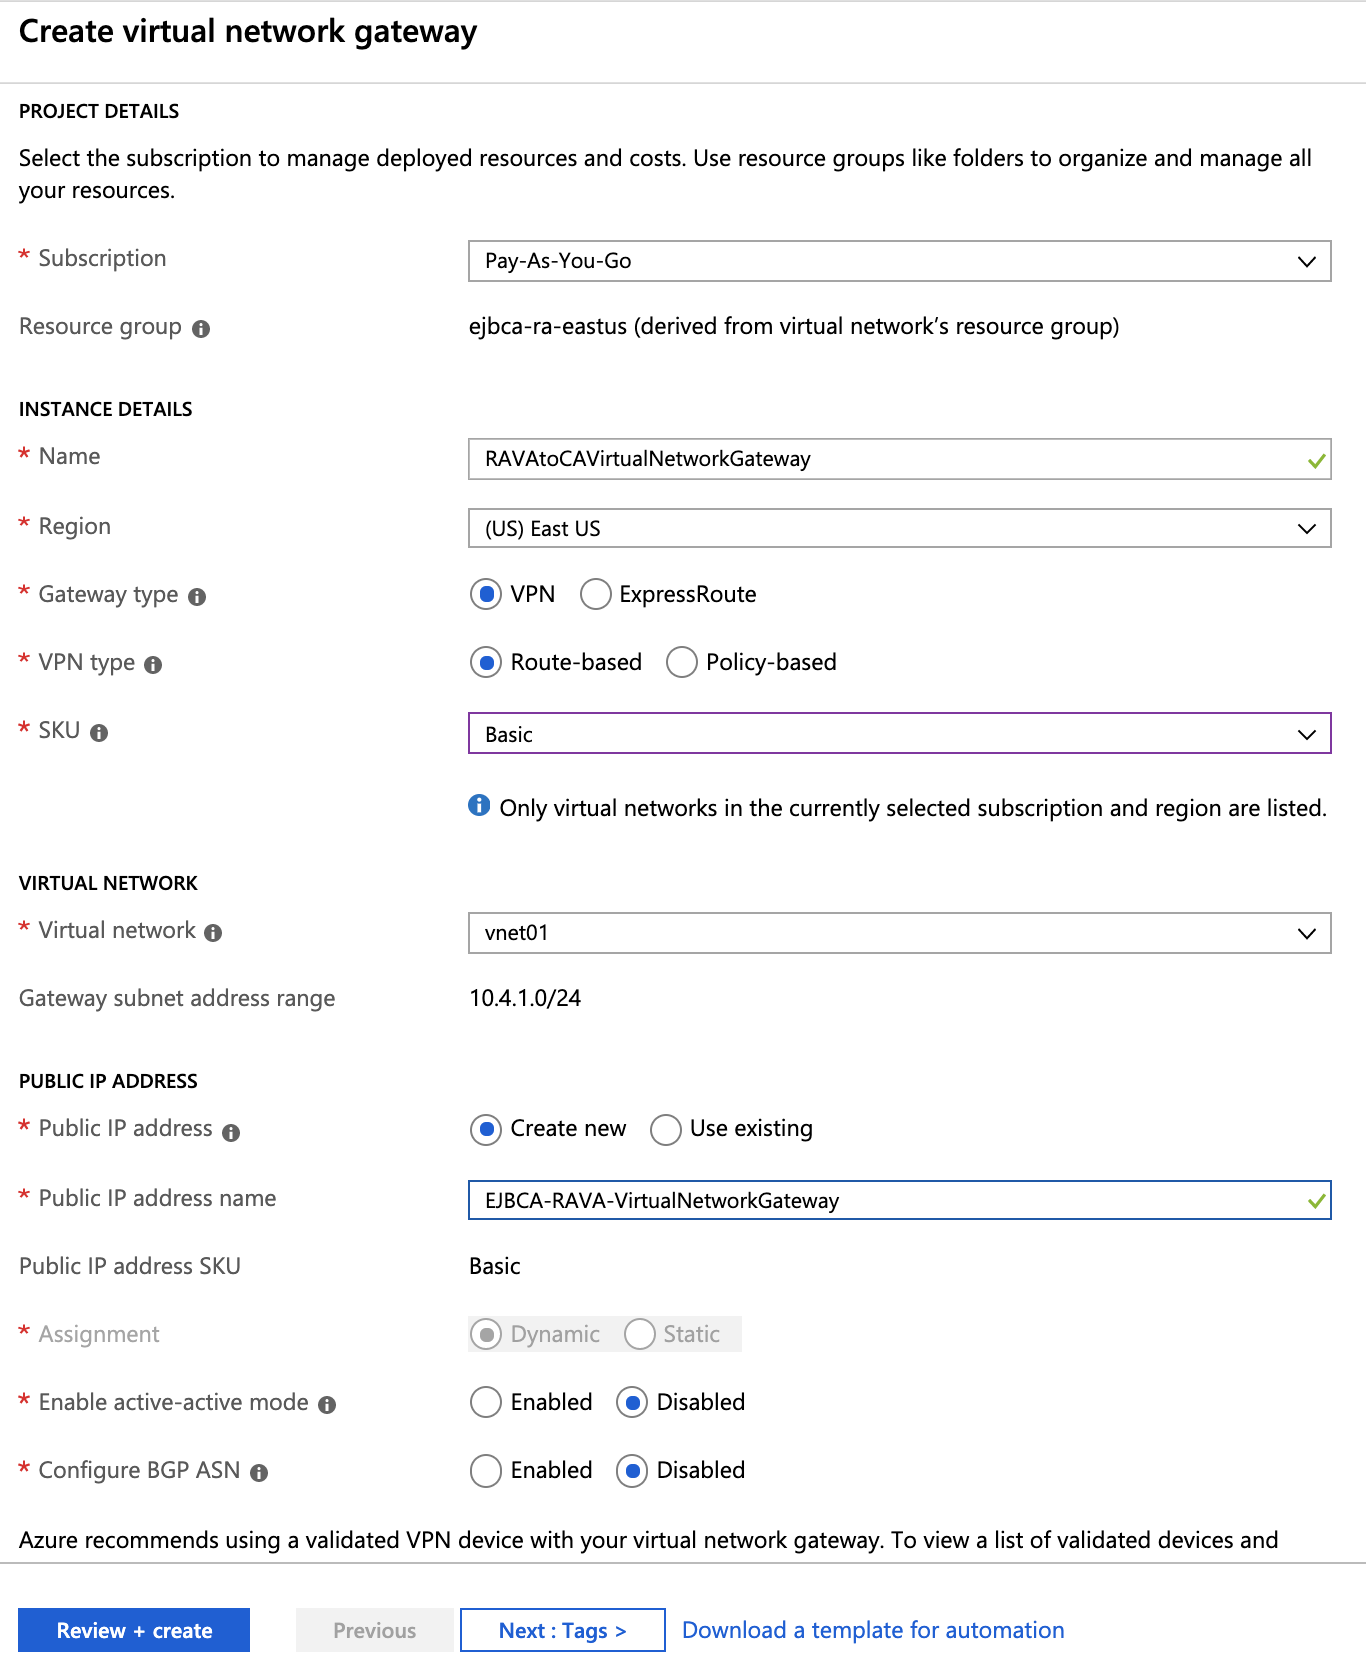Expand the Region dropdown
Viewport: 1366px width, 1670px height.
899,529
